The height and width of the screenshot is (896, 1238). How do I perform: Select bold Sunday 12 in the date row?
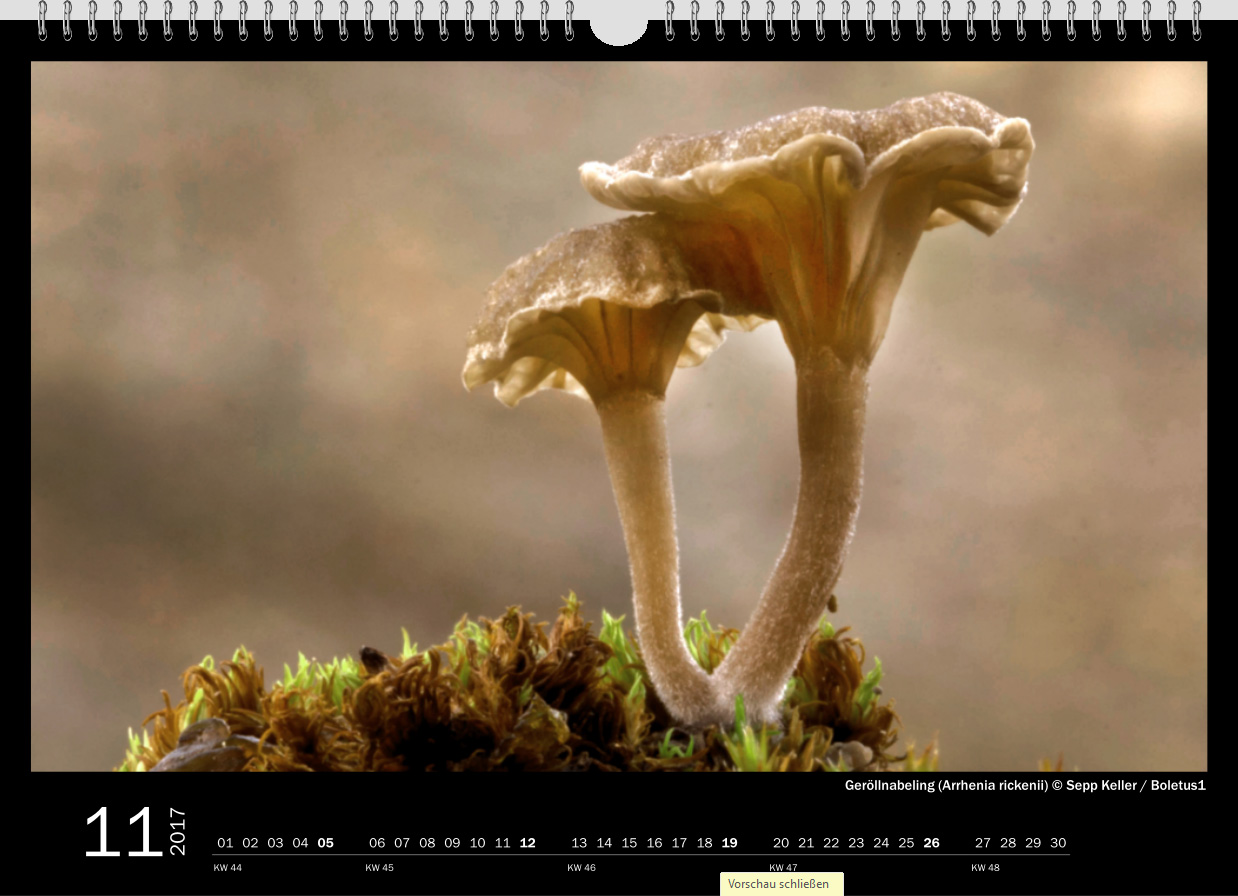pos(527,843)
